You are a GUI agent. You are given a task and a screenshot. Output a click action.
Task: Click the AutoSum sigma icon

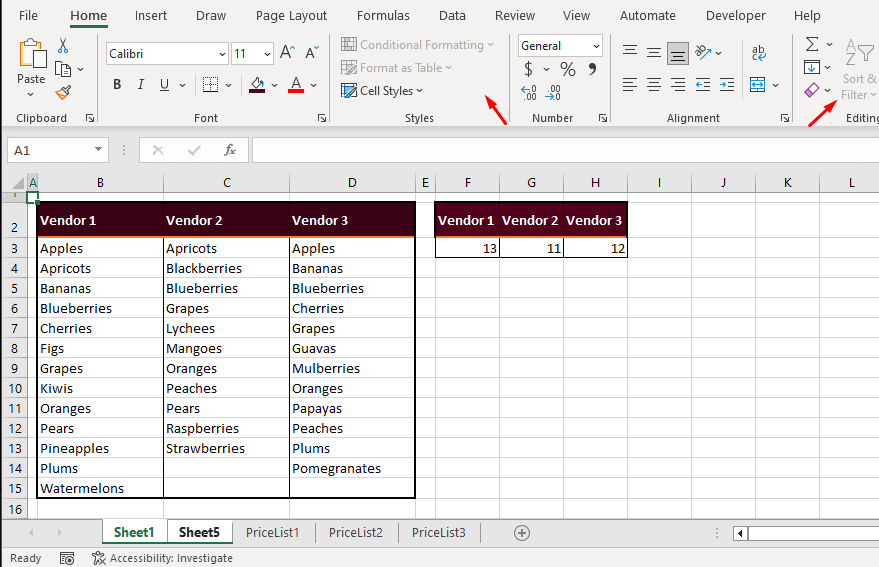812,44
